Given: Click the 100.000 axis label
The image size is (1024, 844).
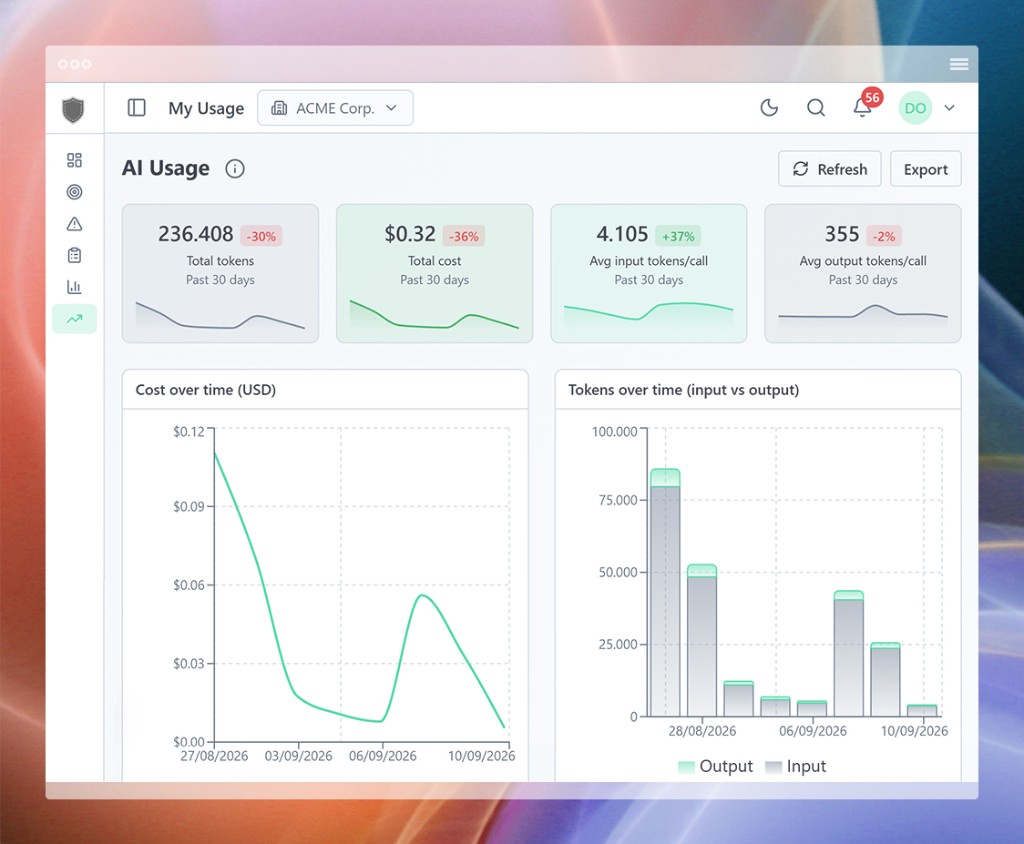Looking at the screenshot, I should click(615, 431).
